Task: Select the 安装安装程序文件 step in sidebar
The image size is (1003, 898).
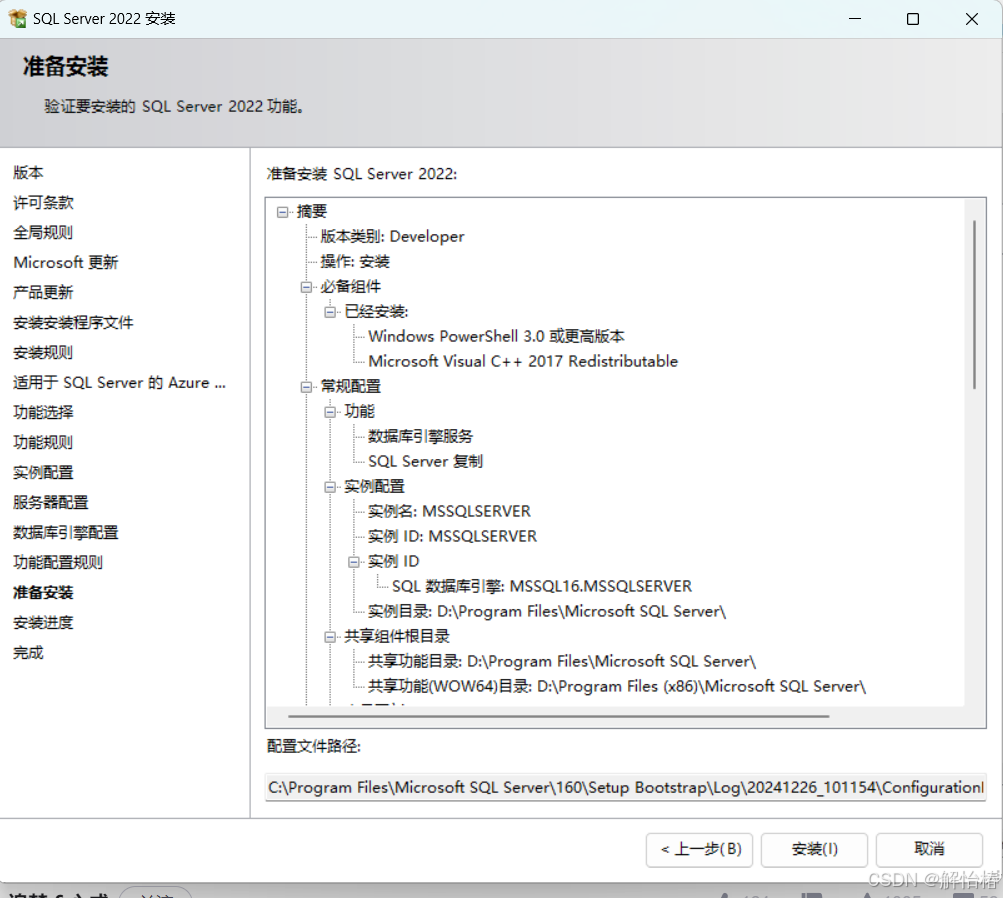Action: click(73, 323)
